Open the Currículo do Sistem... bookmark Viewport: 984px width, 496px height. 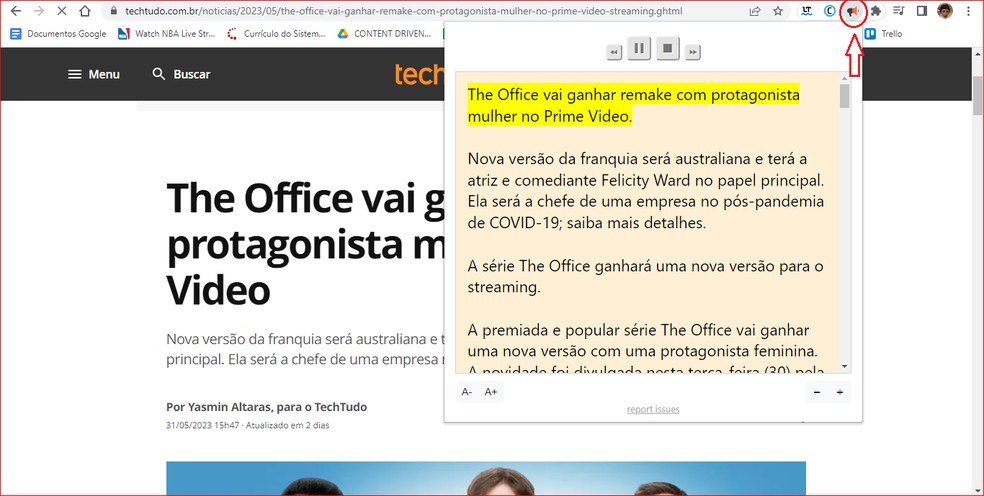tap(276, 34)
